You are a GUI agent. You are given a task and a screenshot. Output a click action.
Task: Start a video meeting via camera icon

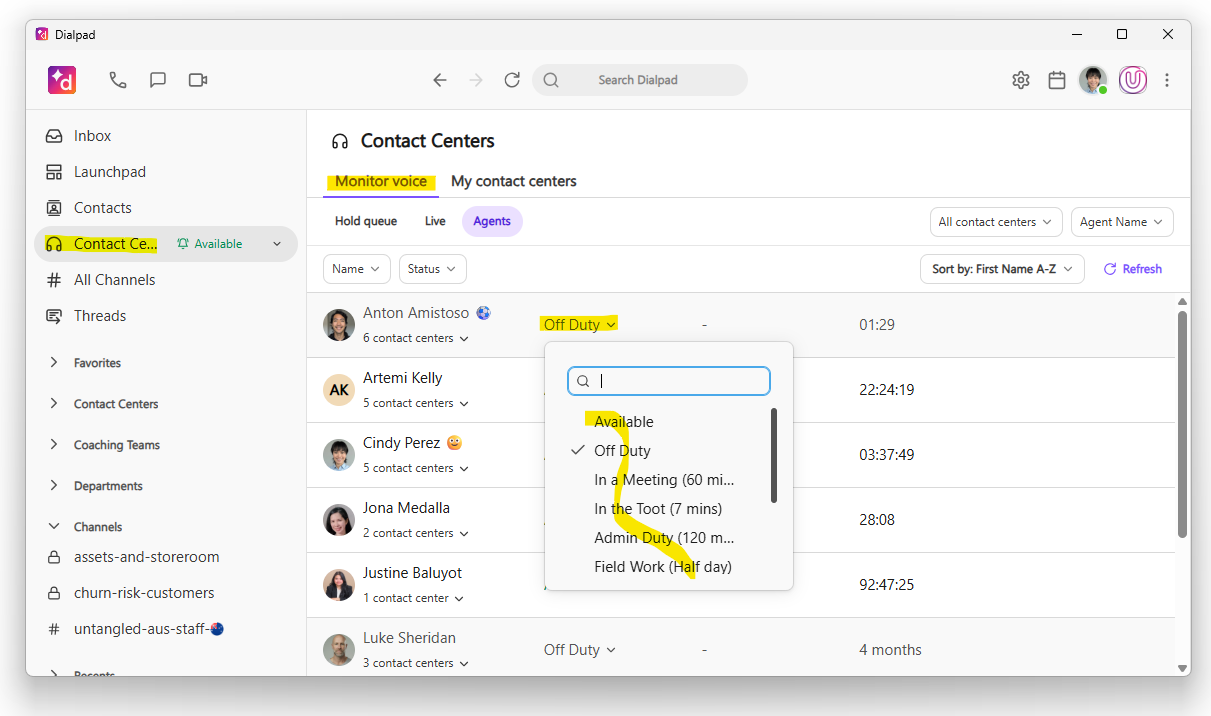tap(198, 80)
